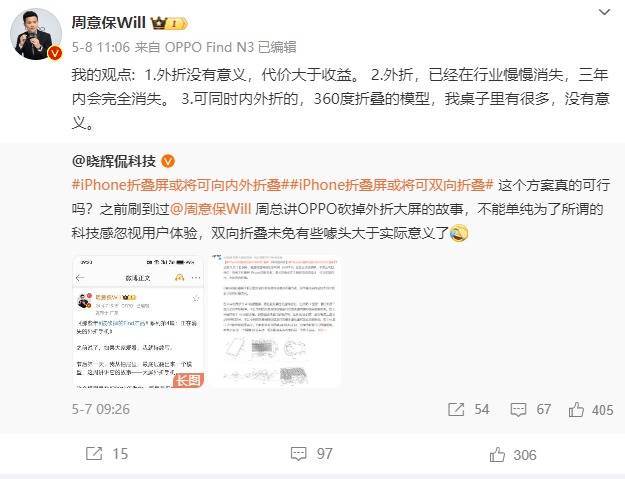Open @周意保Will mention in quoted post
Screen dimensions: 625x479
(211, 209)
